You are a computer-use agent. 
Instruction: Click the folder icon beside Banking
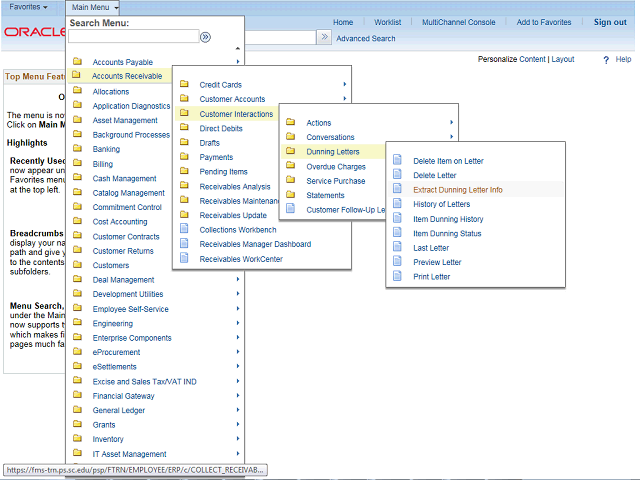[x=77, y=149]
